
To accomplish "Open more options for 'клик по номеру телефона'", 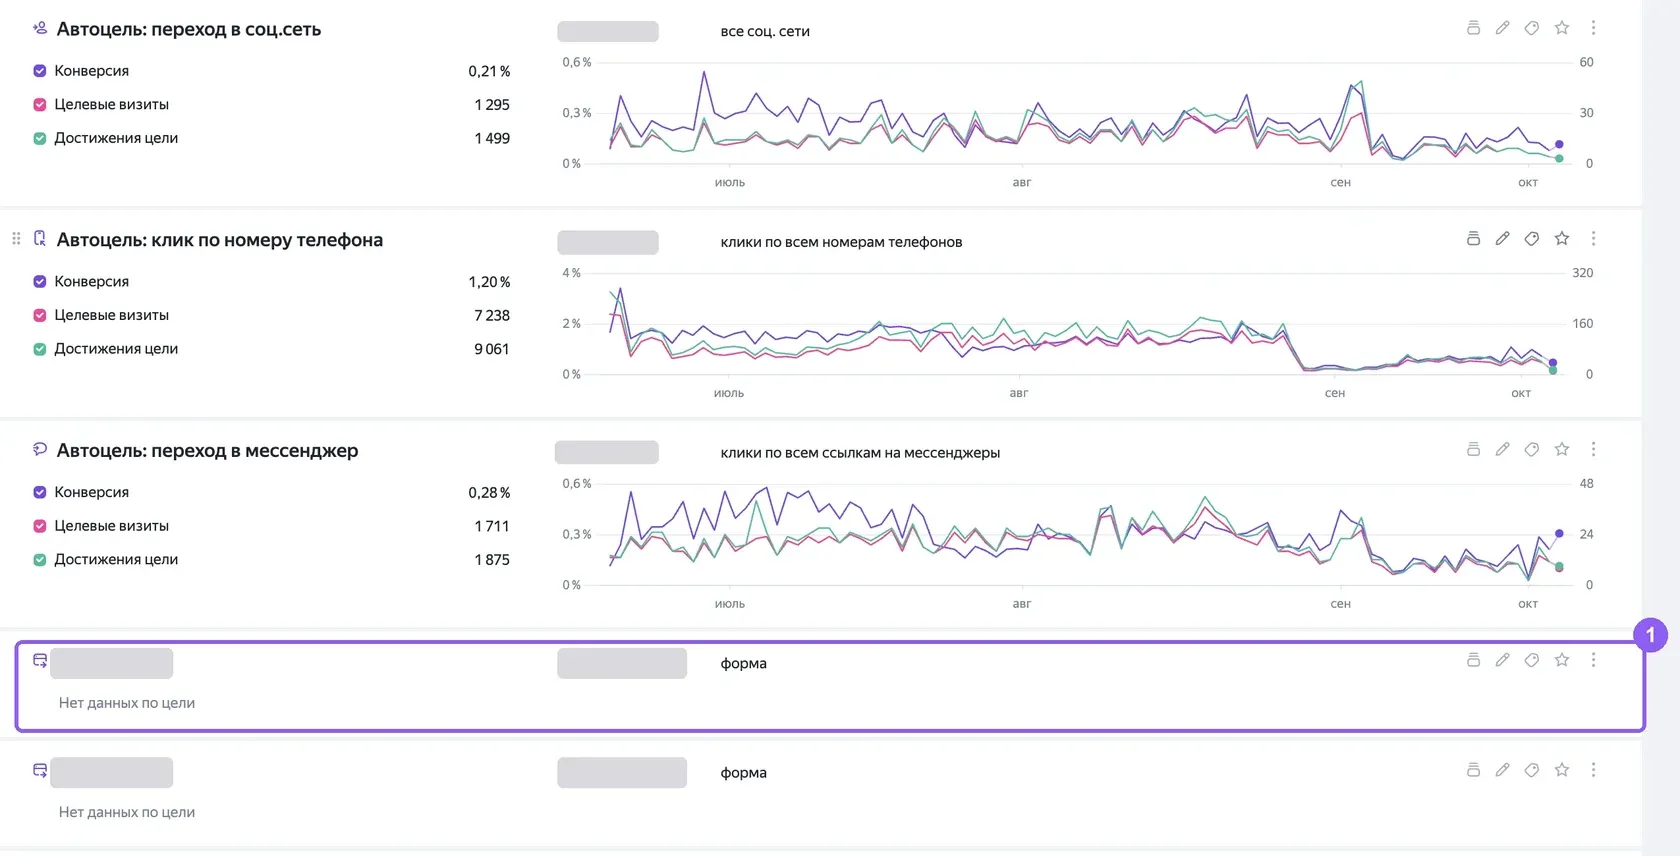I will [1593, 239].
